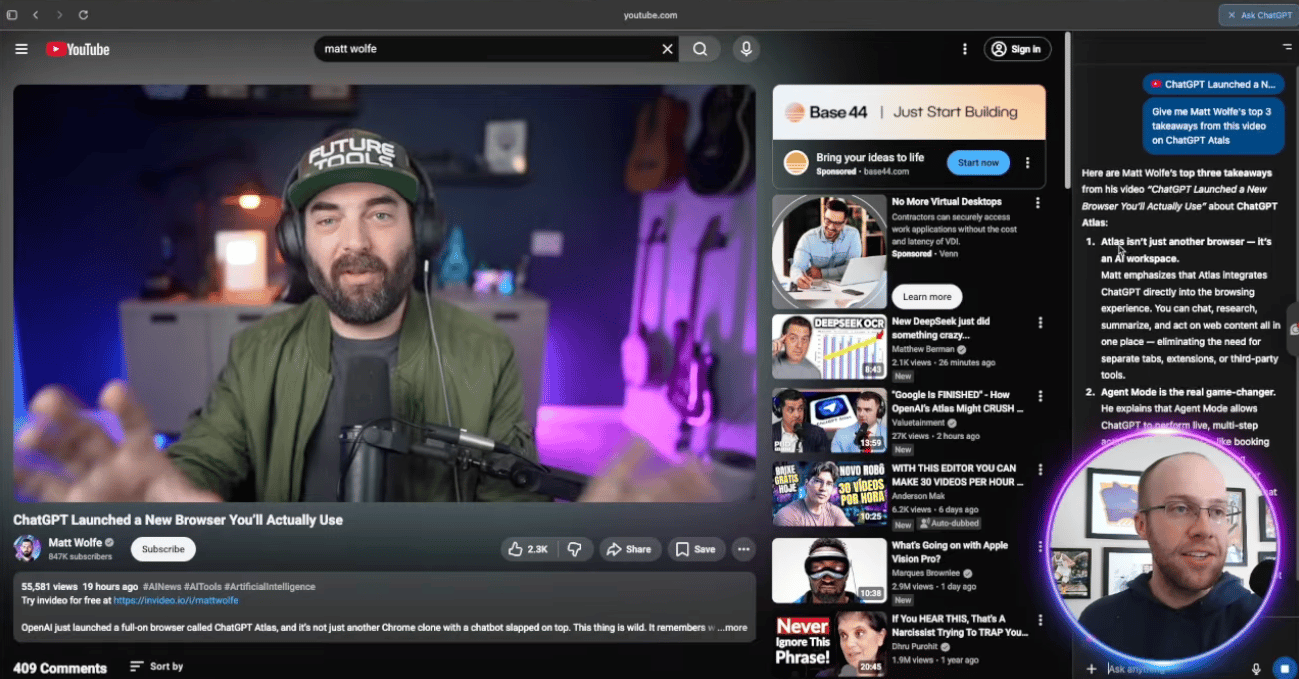1299x679 pixels.
Task: Open more actions menu under video
Action: coord(743,549)
